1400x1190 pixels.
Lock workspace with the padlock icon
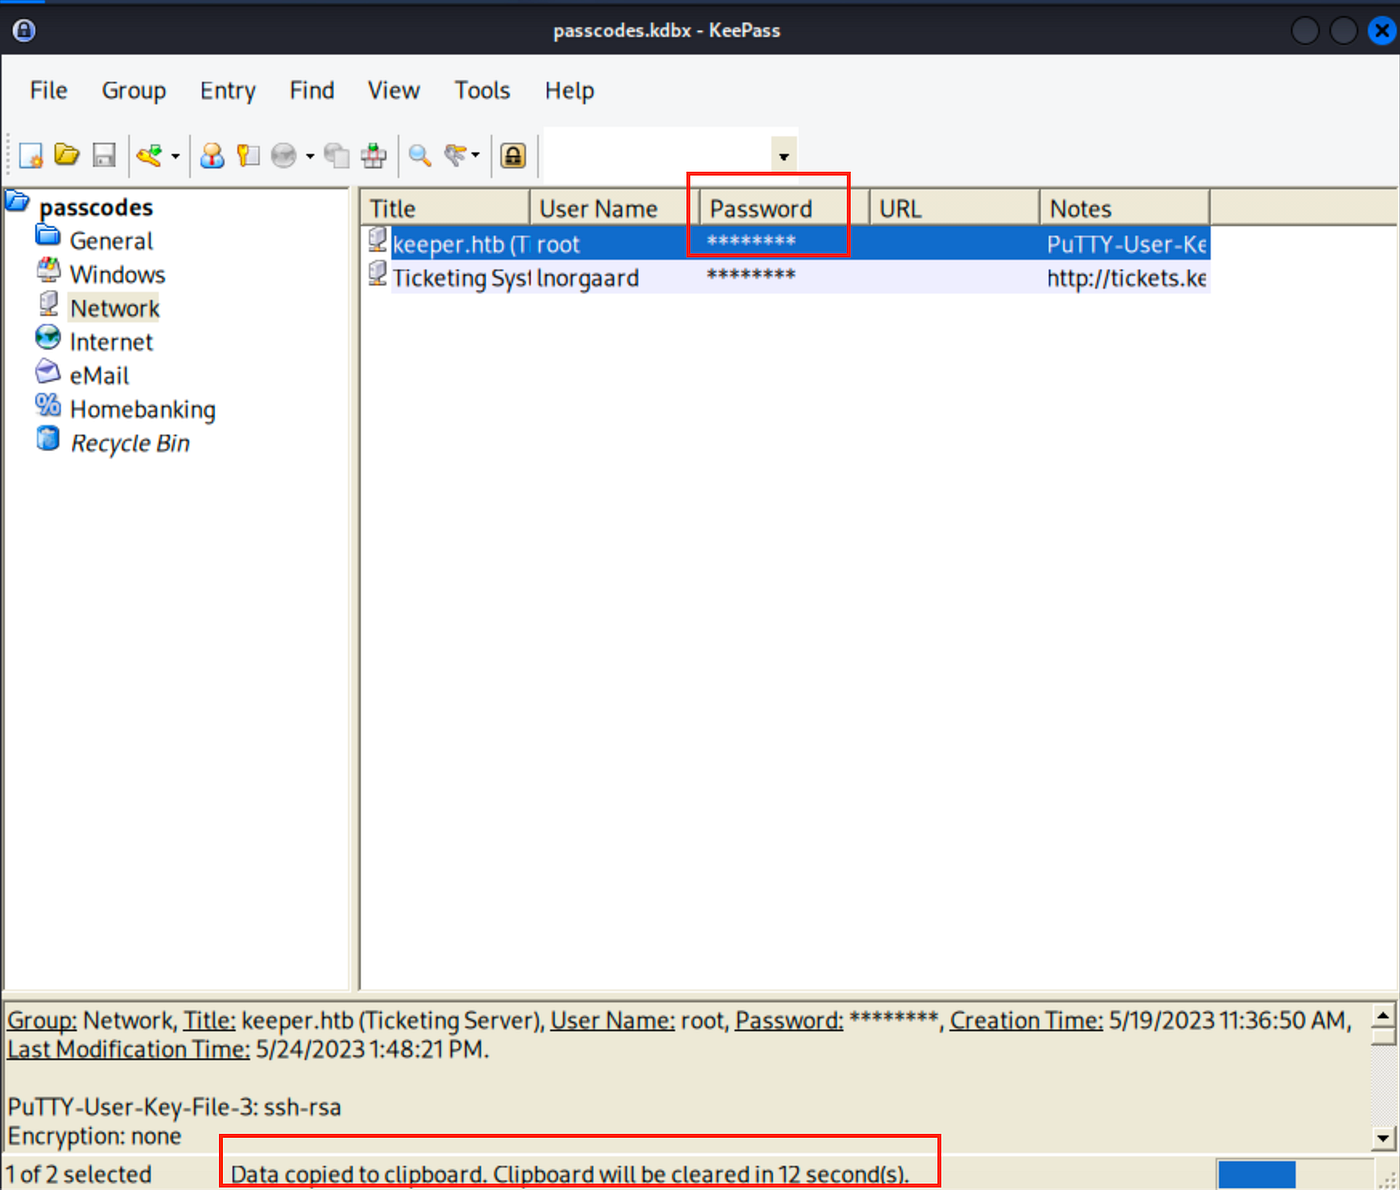513,155
